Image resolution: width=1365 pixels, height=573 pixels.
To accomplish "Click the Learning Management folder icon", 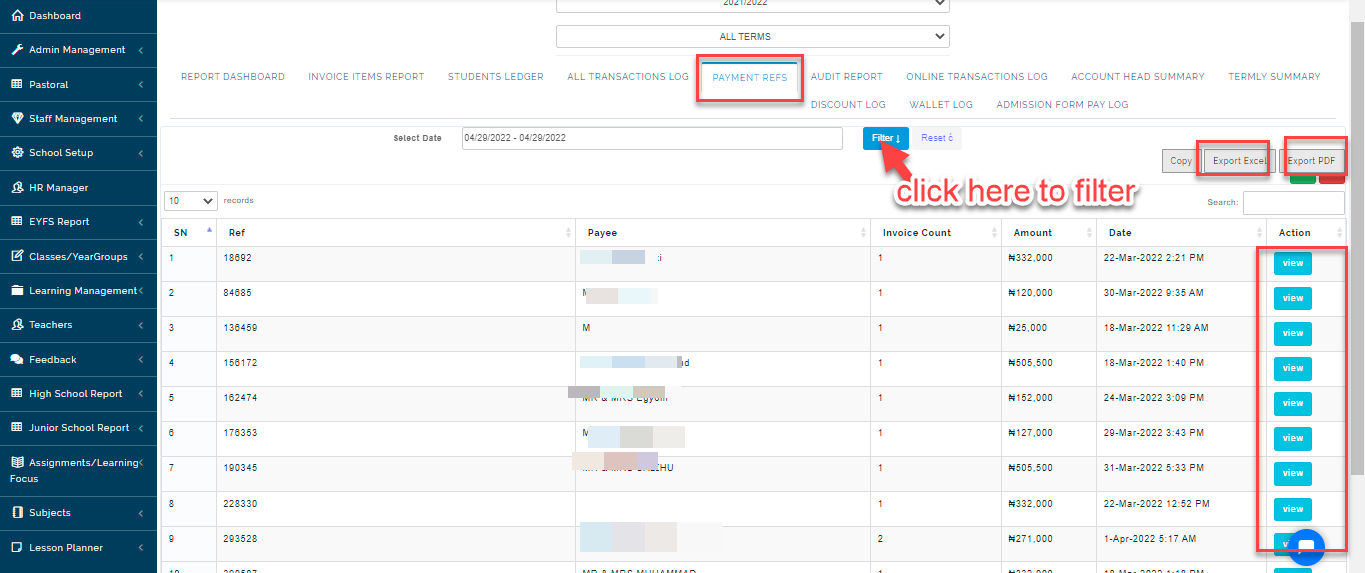I will tap(17, 291).
